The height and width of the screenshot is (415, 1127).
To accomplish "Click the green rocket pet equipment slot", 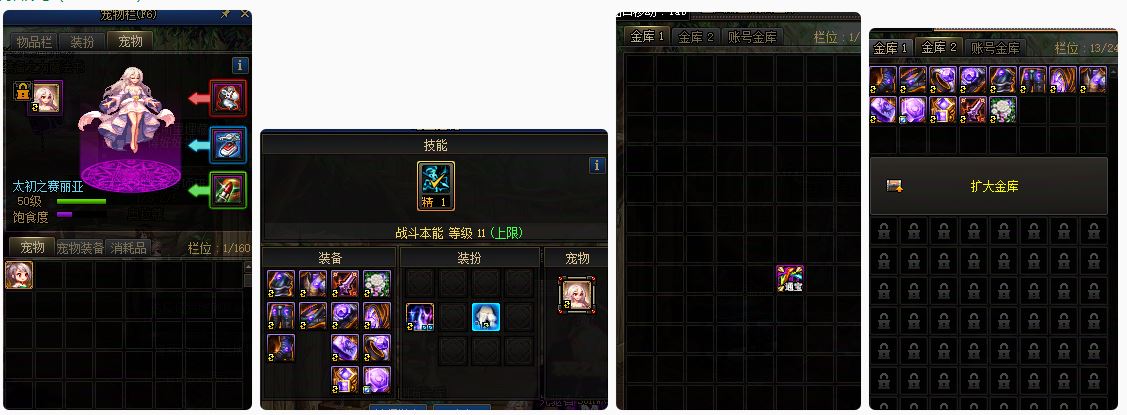I will [x=228, y=190].
